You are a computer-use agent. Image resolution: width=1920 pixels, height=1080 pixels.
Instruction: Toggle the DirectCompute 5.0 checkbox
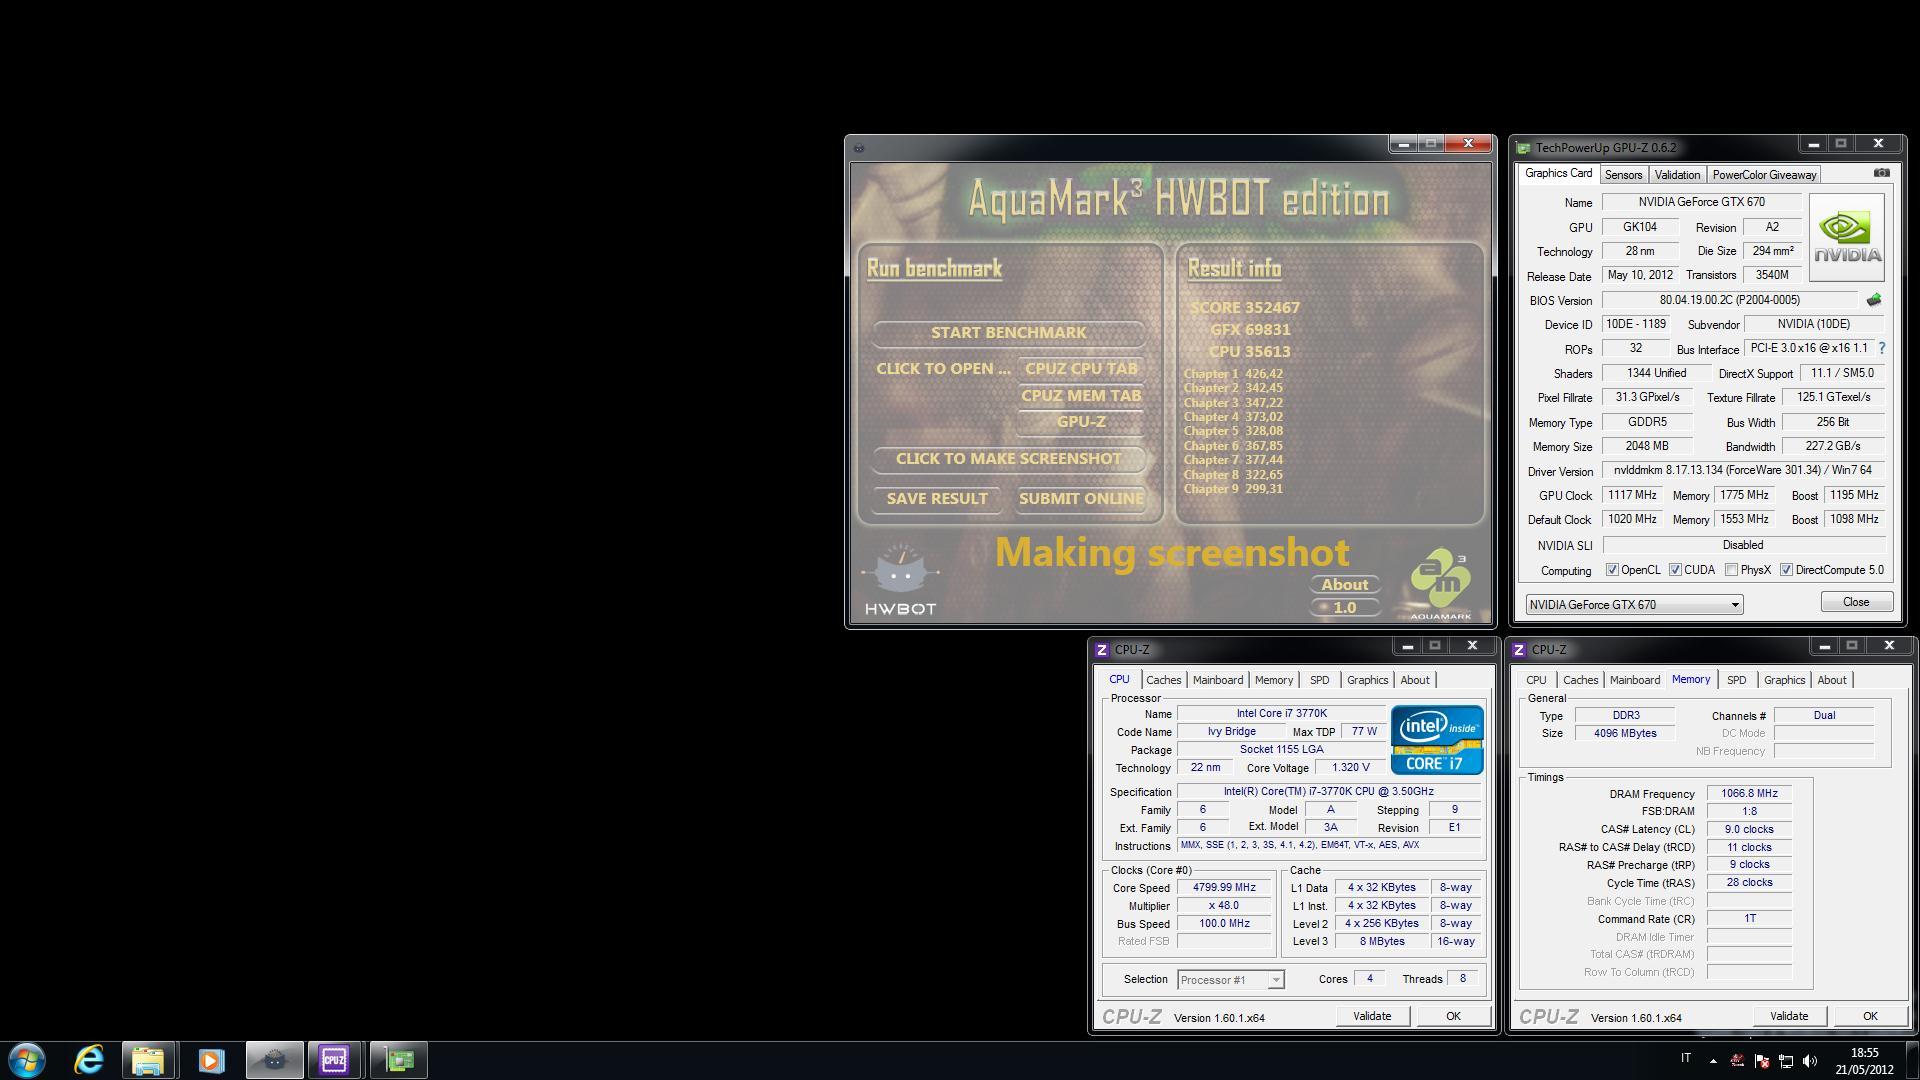[1786, 570]
